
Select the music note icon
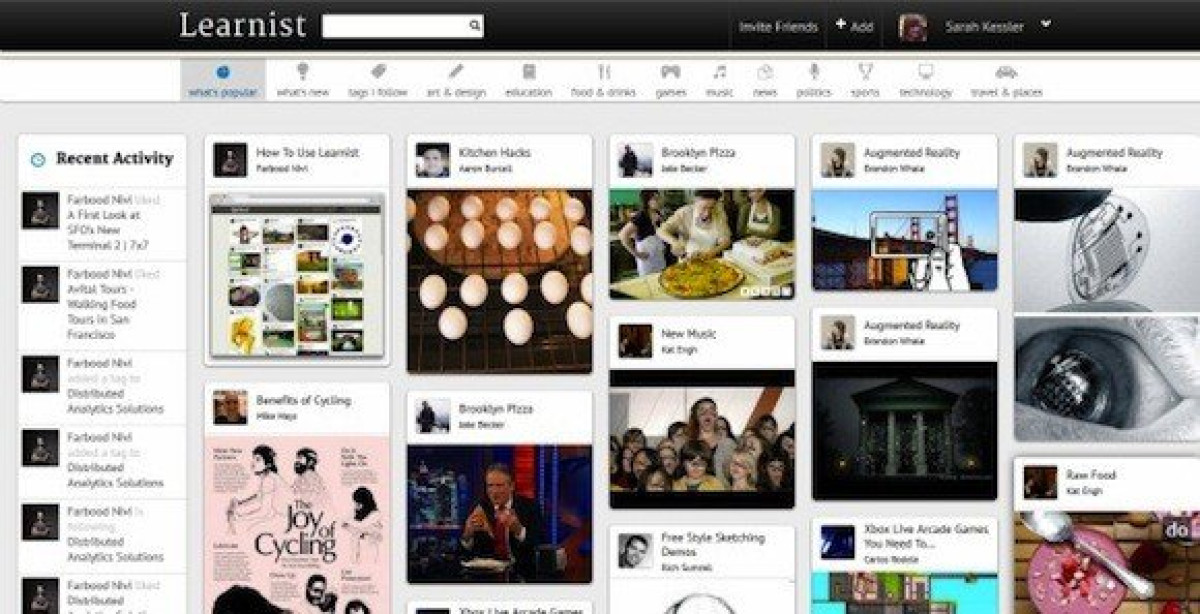click(x=719, y=72)
